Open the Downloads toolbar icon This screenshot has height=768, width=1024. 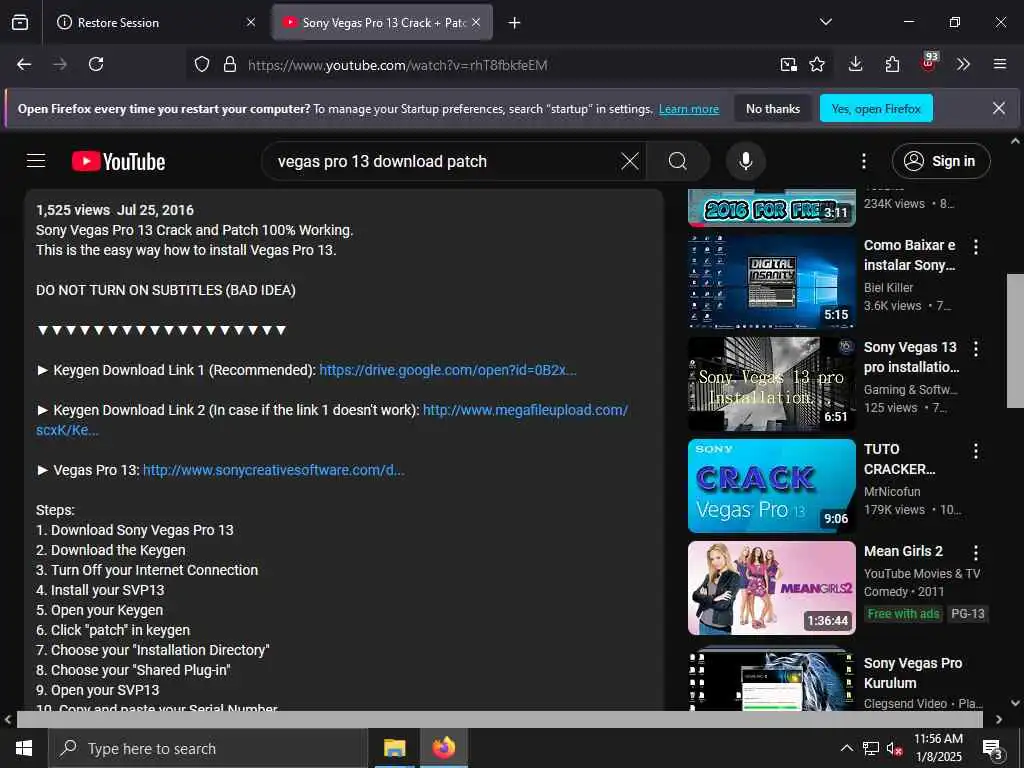[856, 64]
